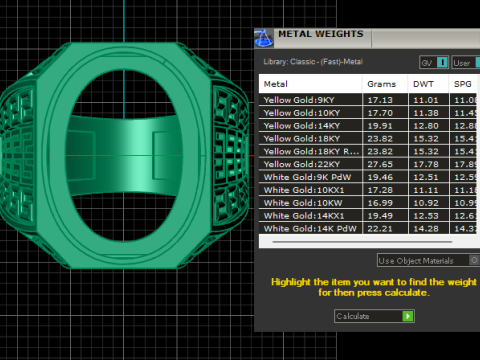Select the Yellow Gold:14KY row

pos(368,126)
